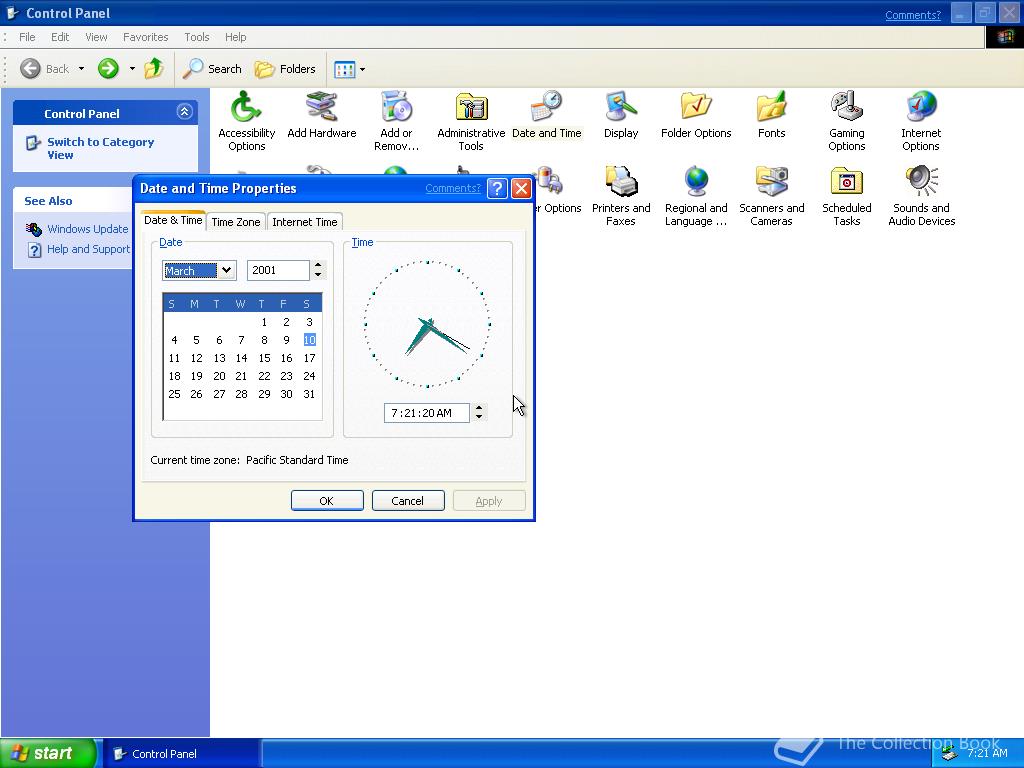The image size is (1024, 768).
Task: Open the Edit menu
Action: point(60,37)
